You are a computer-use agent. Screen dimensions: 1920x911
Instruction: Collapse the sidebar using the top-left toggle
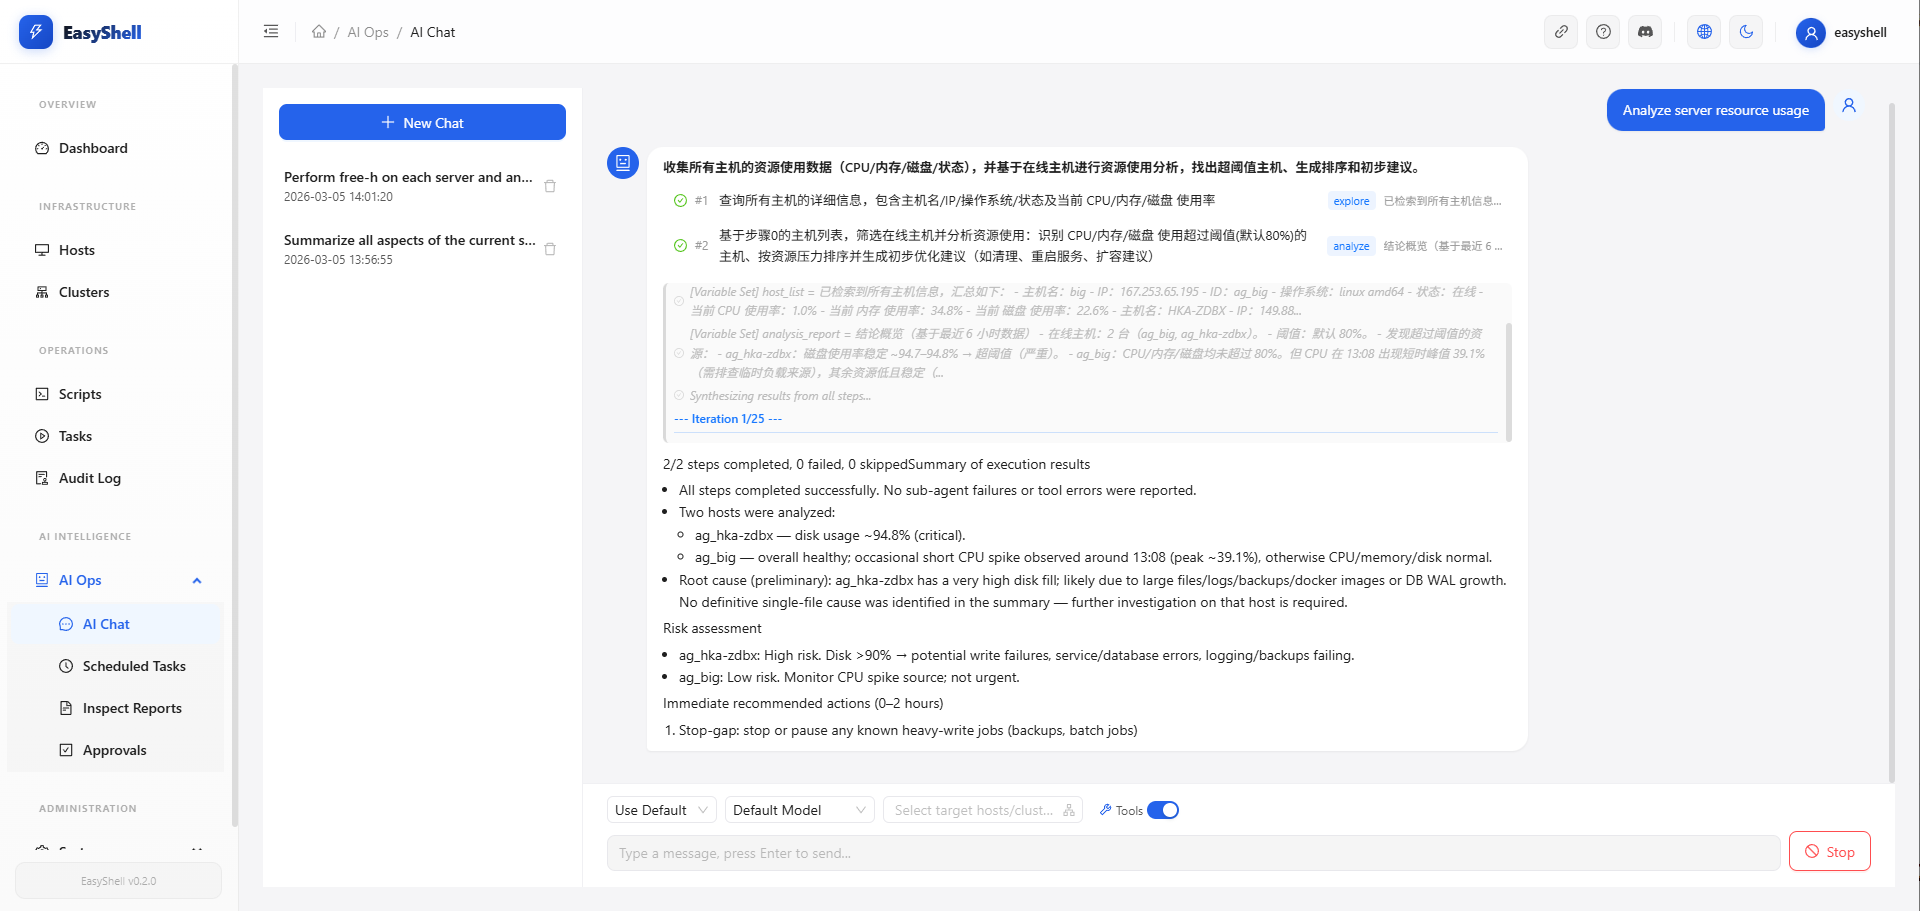coord(270,31)
